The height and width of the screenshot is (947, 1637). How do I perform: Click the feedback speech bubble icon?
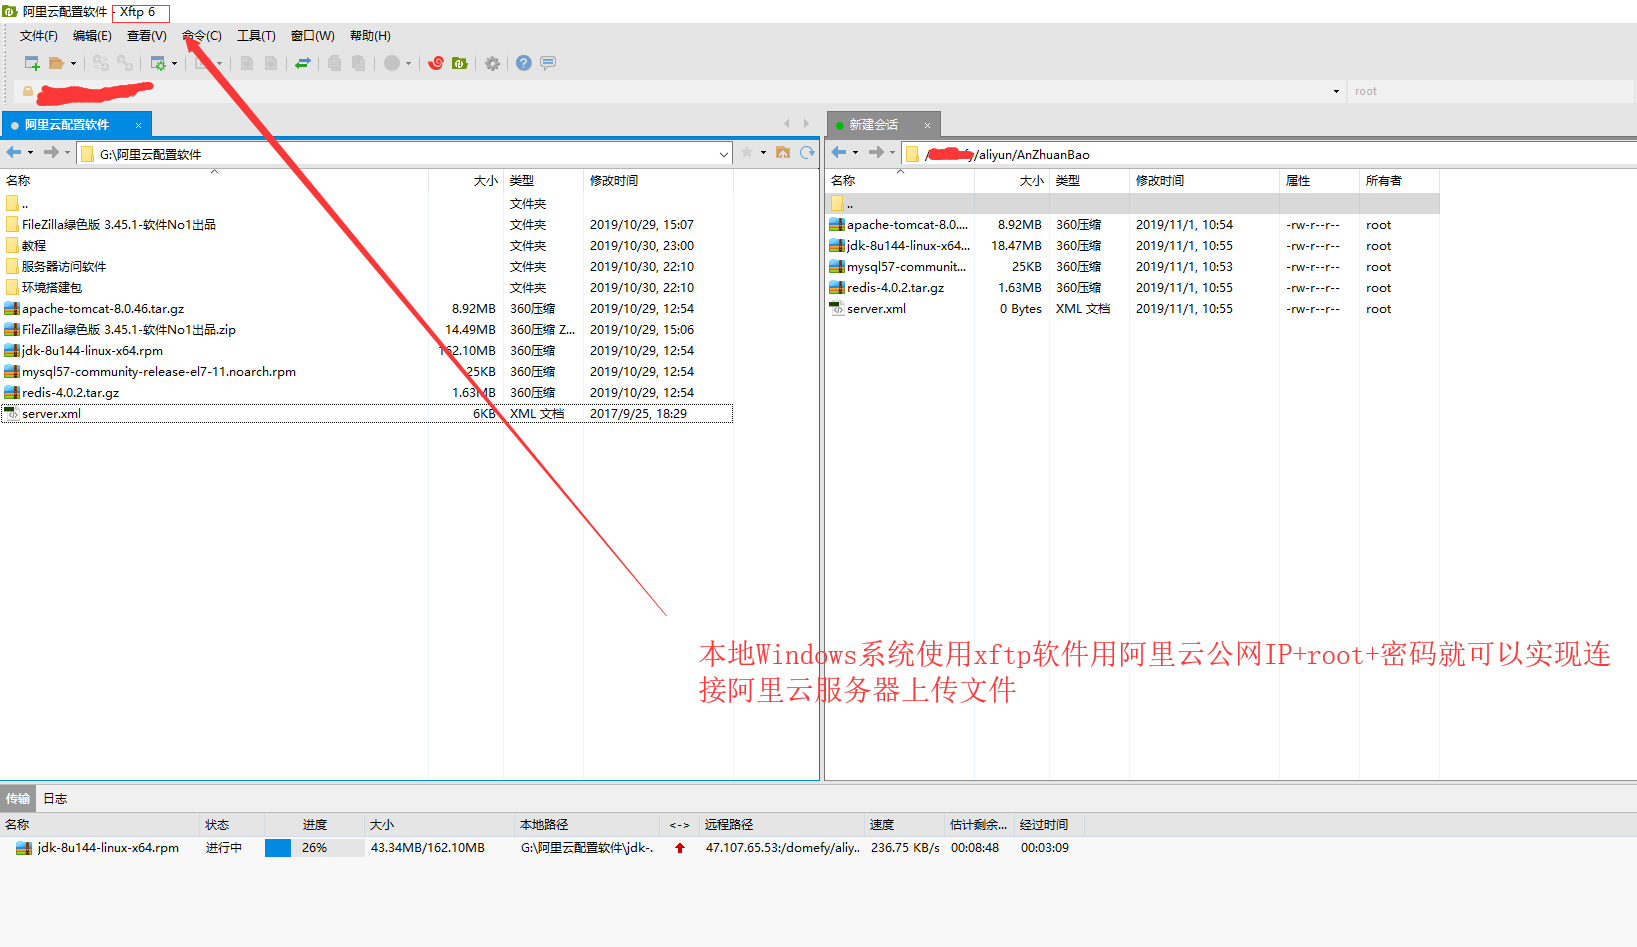548,63
